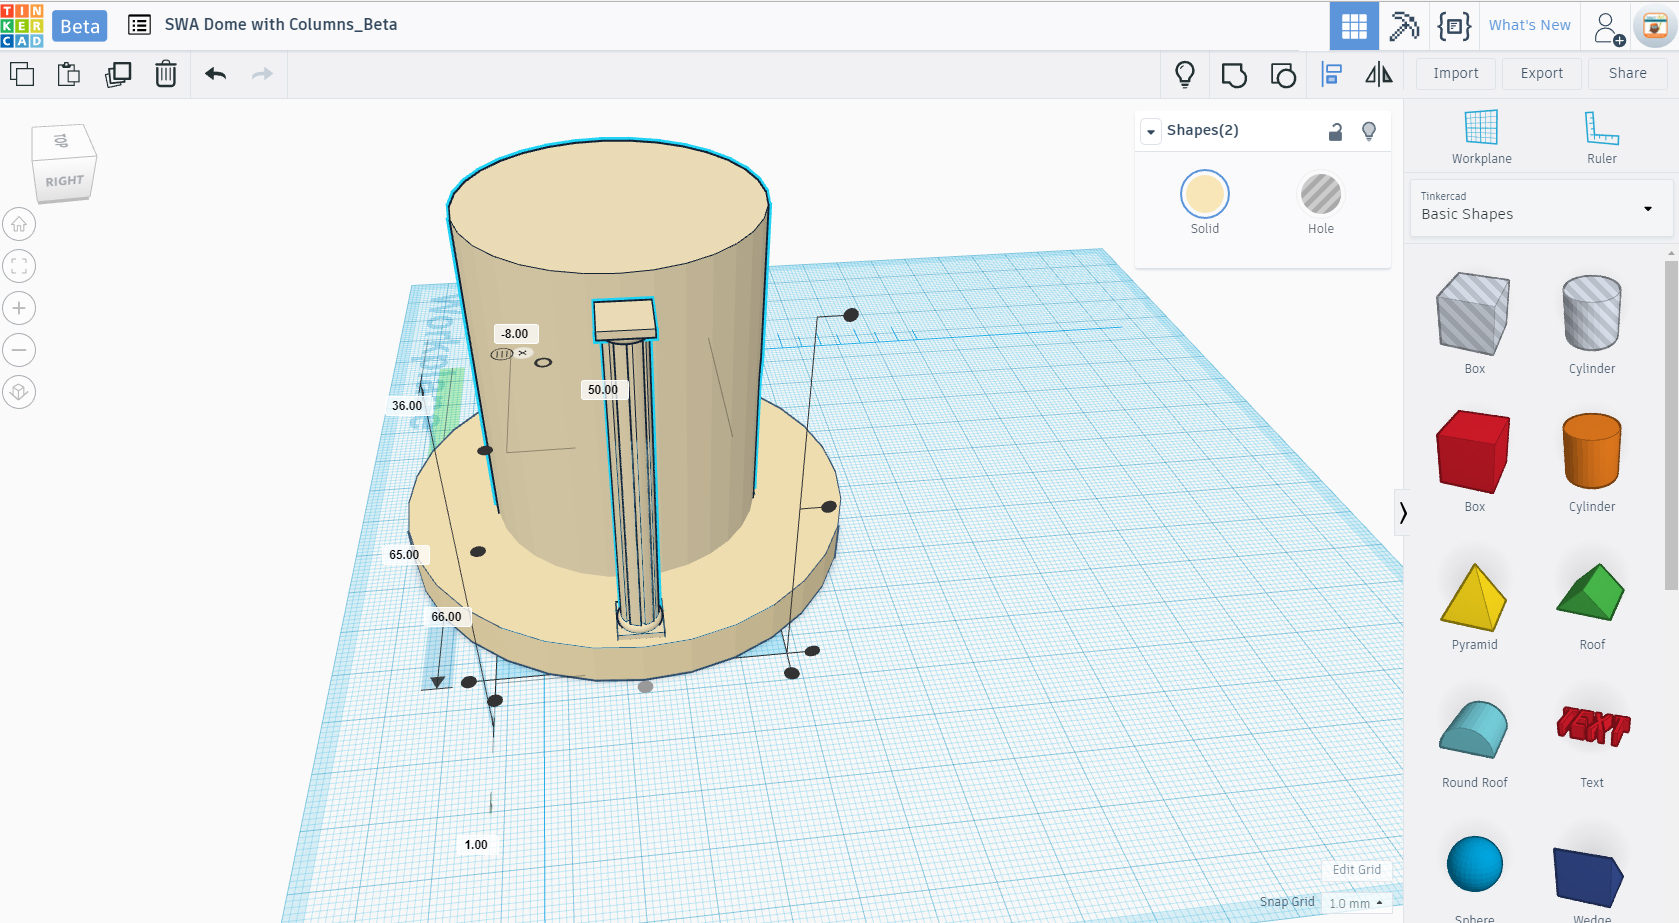Pick the blue Sphere shape
The height and width of the screenshot is (923, 1679).
coord(1474,866)
